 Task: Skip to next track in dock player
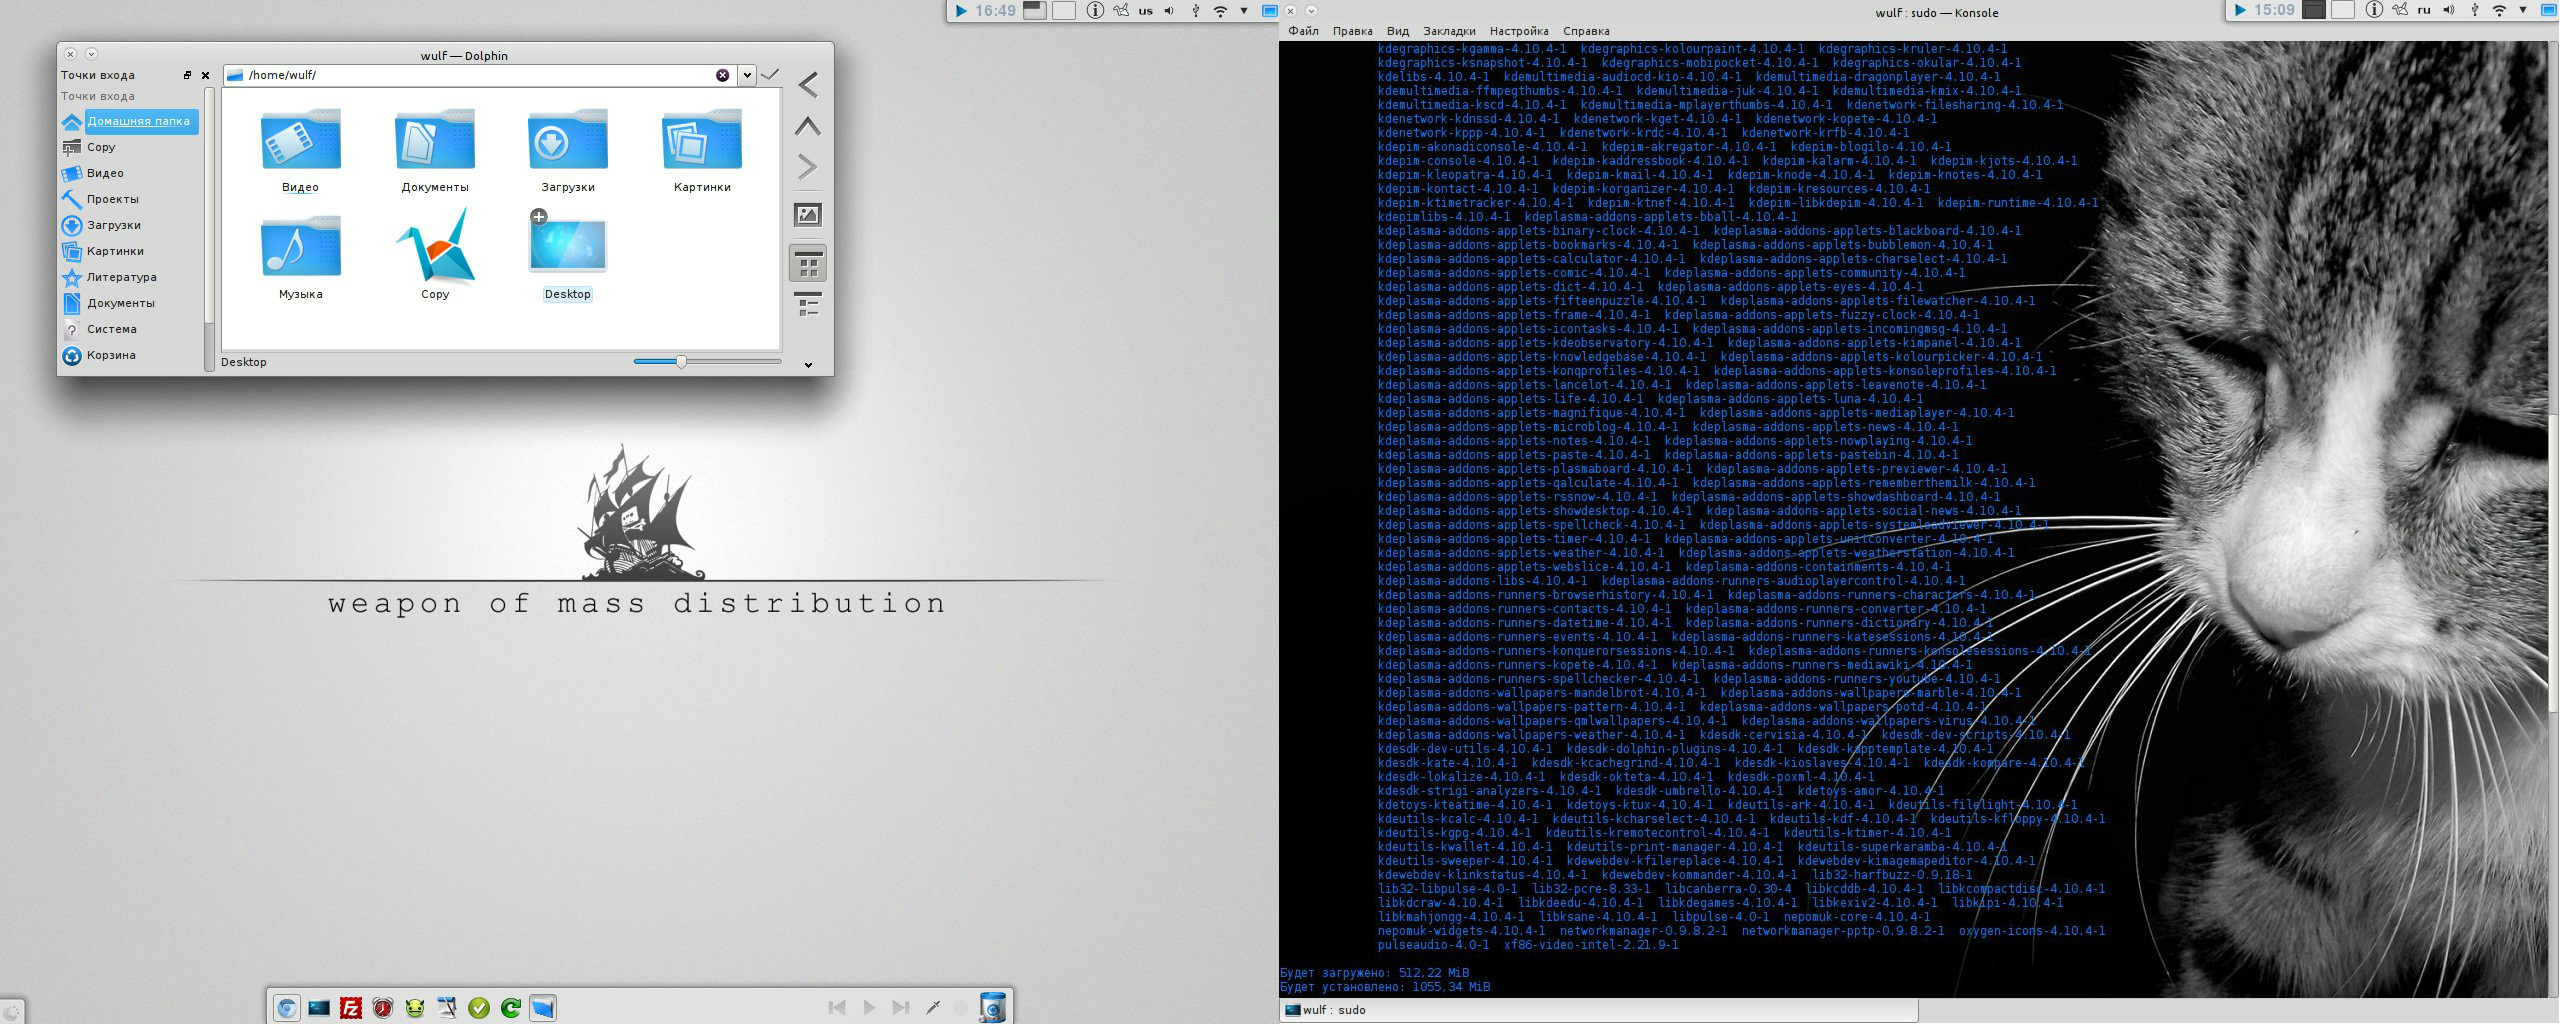[x=901, y=1007]
